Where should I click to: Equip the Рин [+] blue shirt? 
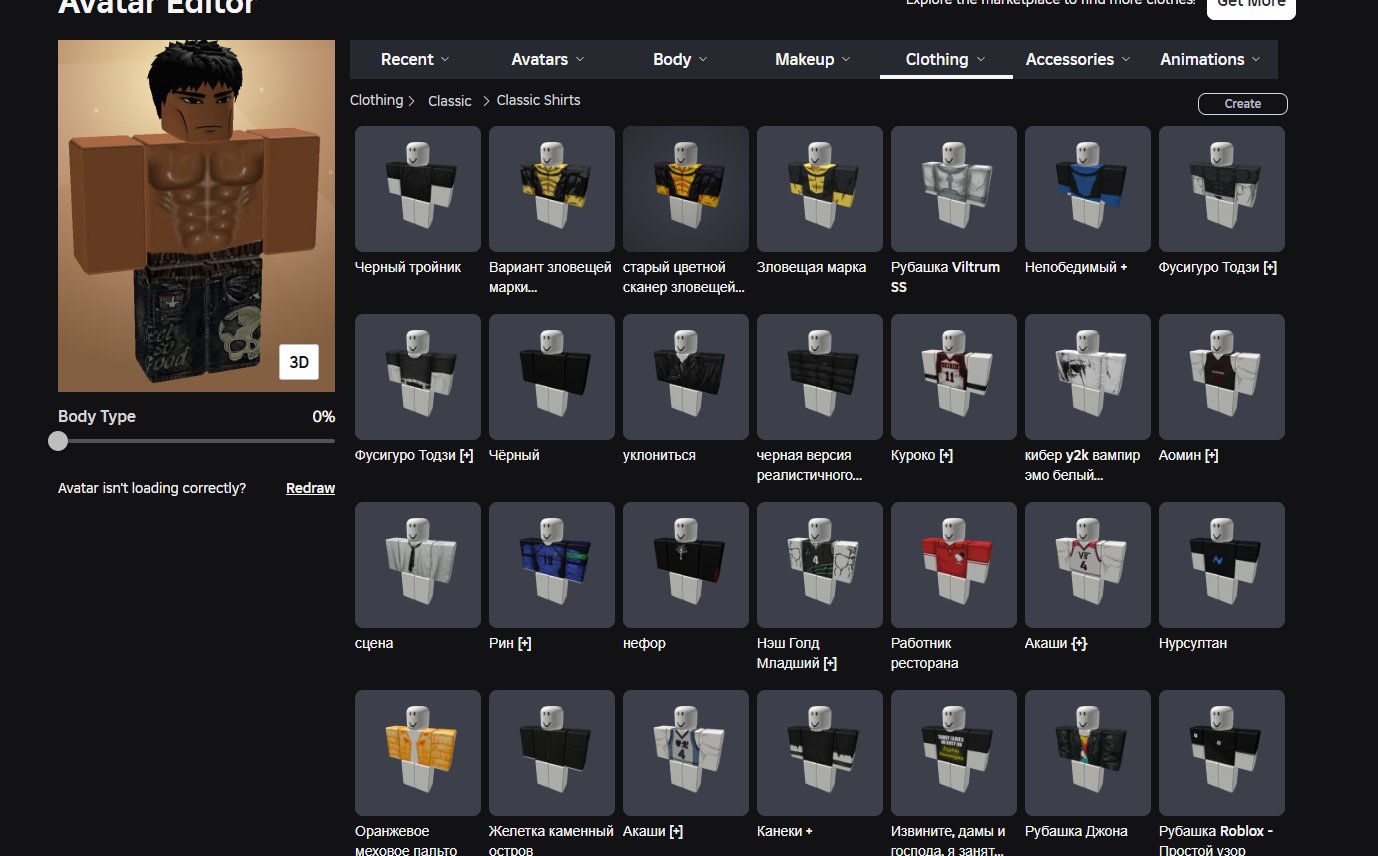tap(552, 565)
